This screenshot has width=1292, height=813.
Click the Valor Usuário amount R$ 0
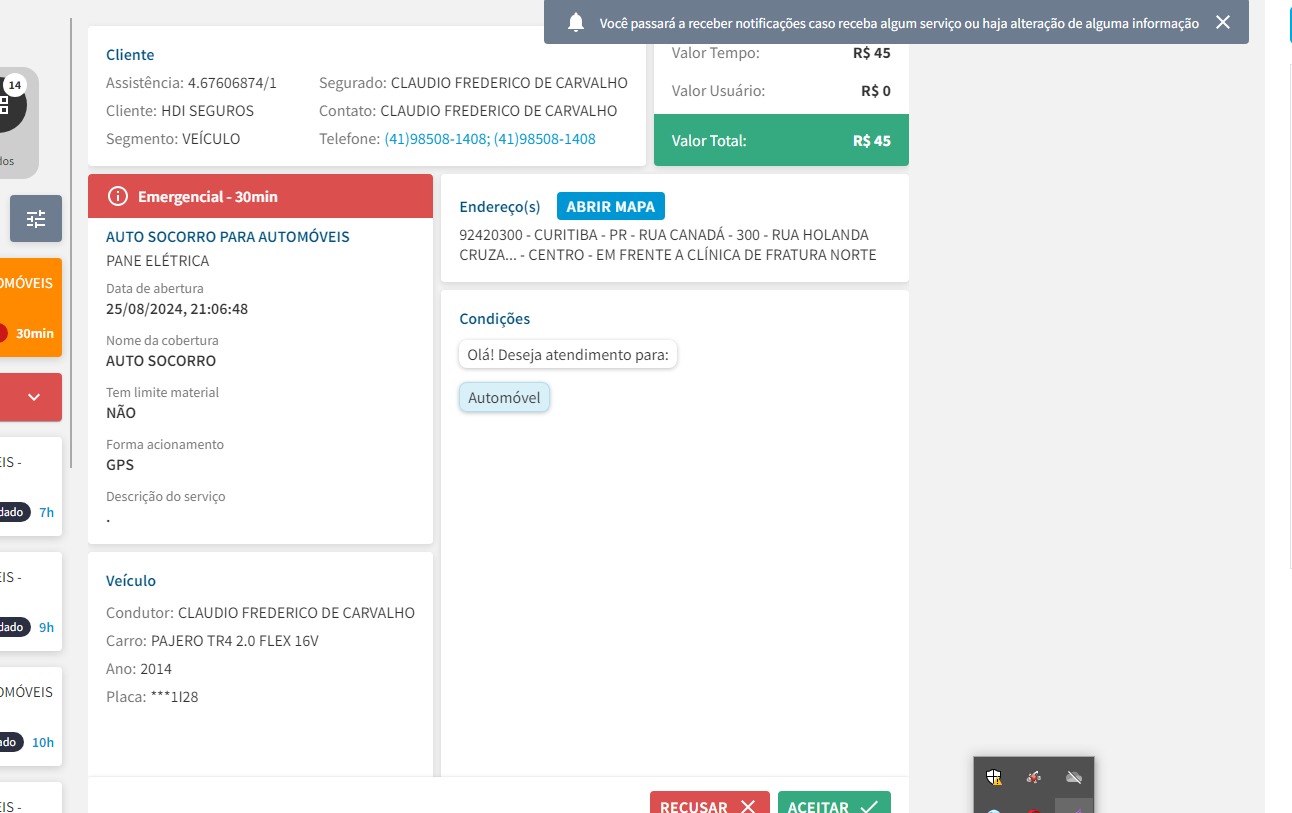tap(876, 91)
